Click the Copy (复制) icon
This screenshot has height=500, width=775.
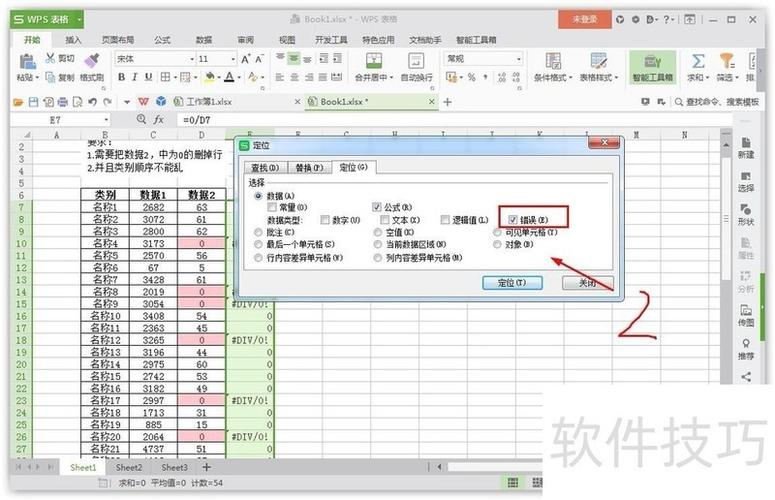50,77
